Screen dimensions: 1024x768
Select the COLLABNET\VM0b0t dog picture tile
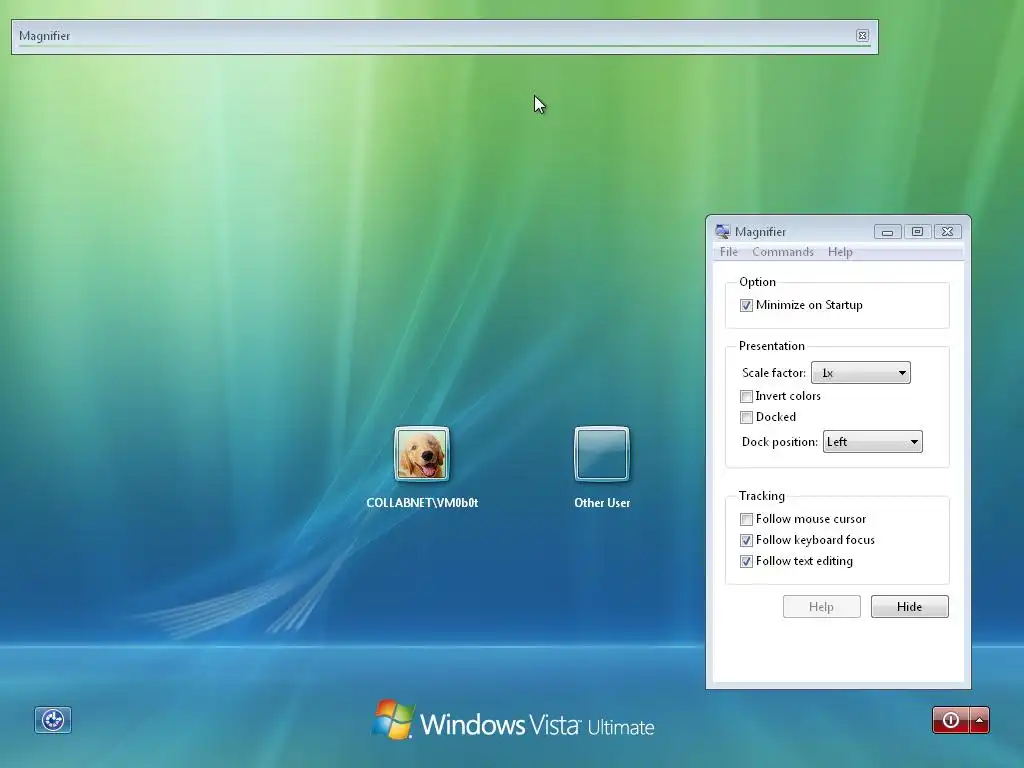coord(422,454)
